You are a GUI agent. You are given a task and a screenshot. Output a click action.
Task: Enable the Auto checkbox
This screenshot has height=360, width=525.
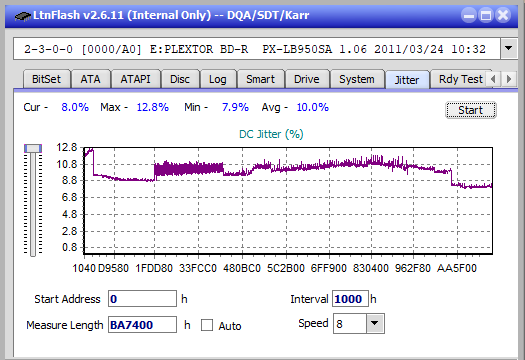click(x=207, y=325)
